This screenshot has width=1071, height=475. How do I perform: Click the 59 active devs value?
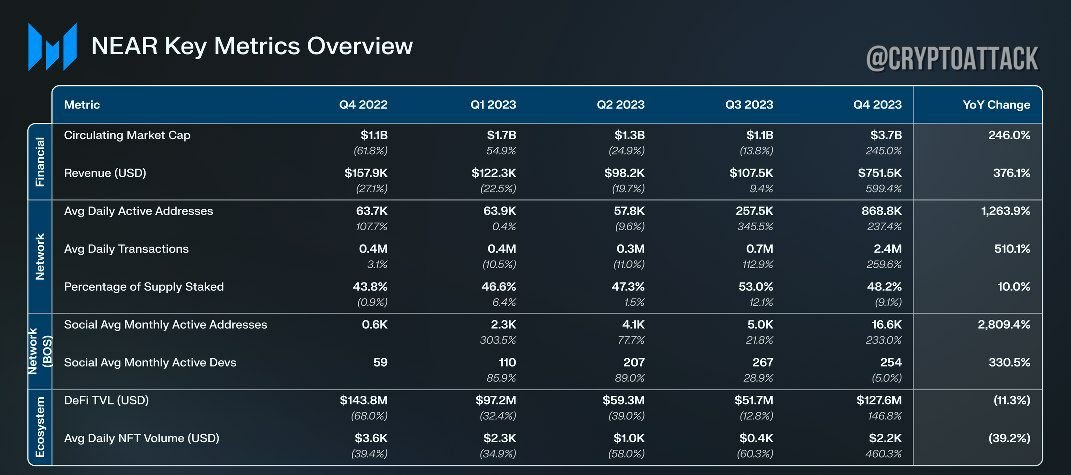coord(380,362)
